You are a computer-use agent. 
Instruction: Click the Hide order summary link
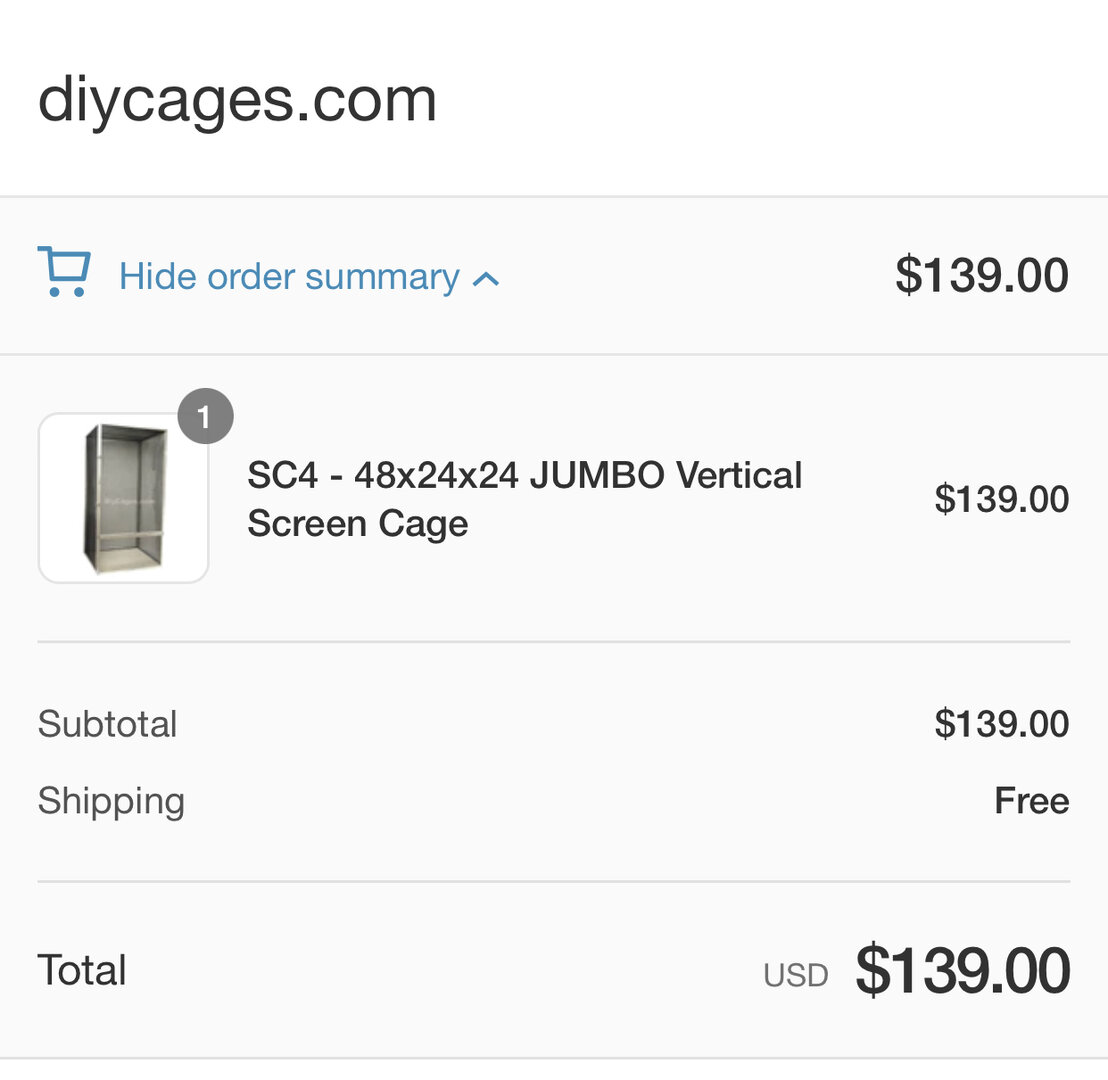coord(289,276)
